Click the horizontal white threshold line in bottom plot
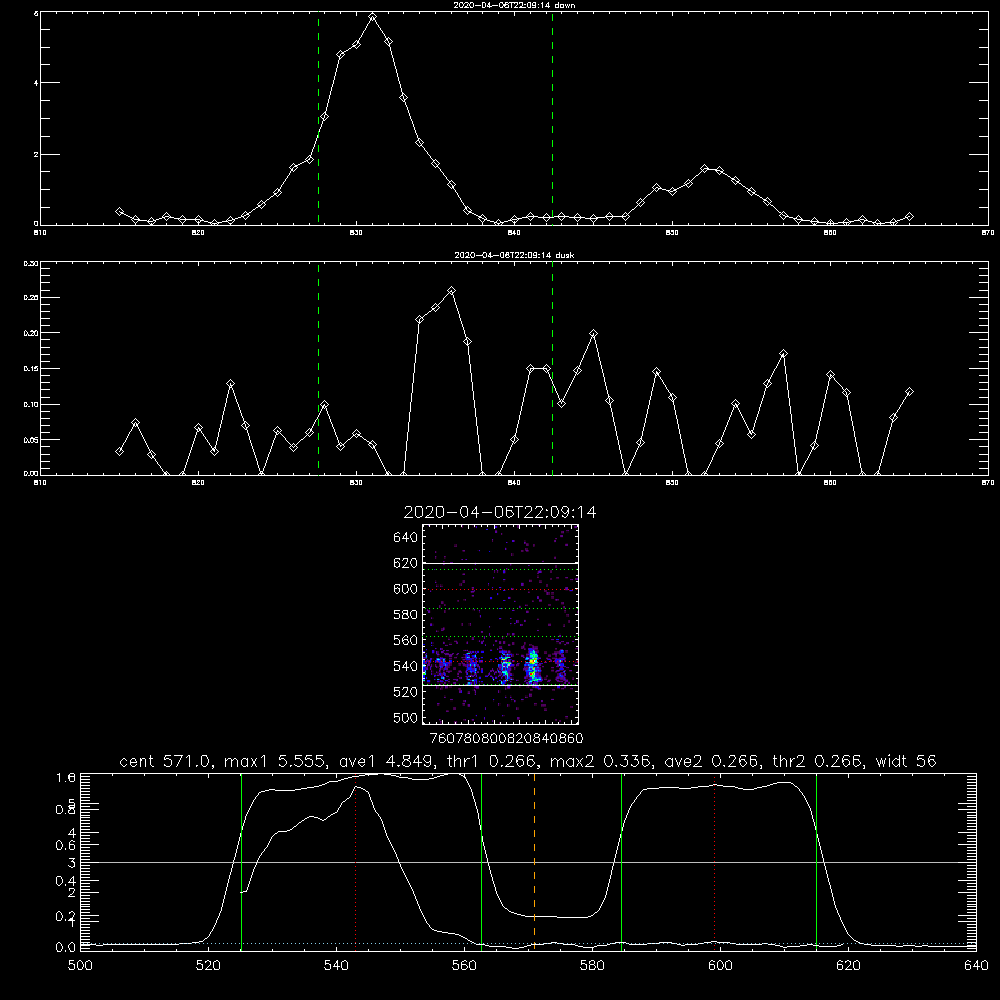Image resolution: width=1000 pixels, height=1000 pixels. [528, 862]
